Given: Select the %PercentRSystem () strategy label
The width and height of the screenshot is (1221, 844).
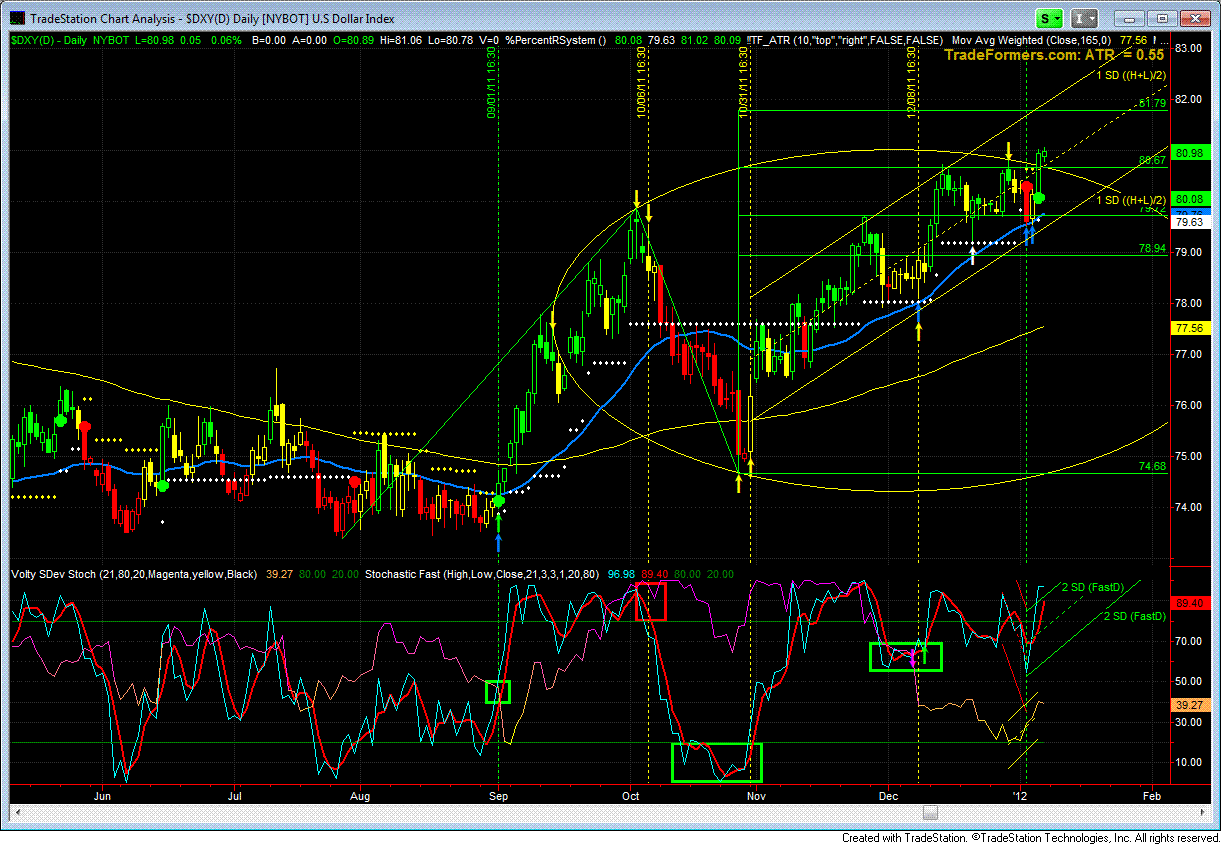Looking at the screenshot, I should [557, 39].
